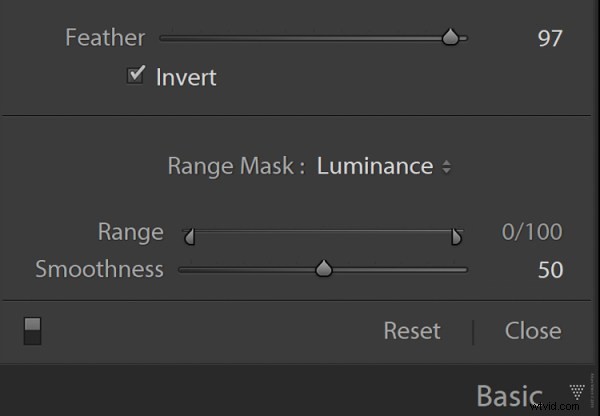This screenshot has width=600, height=416.
Task: Click the right Range slider handle
Action: [x=457, y=237]
